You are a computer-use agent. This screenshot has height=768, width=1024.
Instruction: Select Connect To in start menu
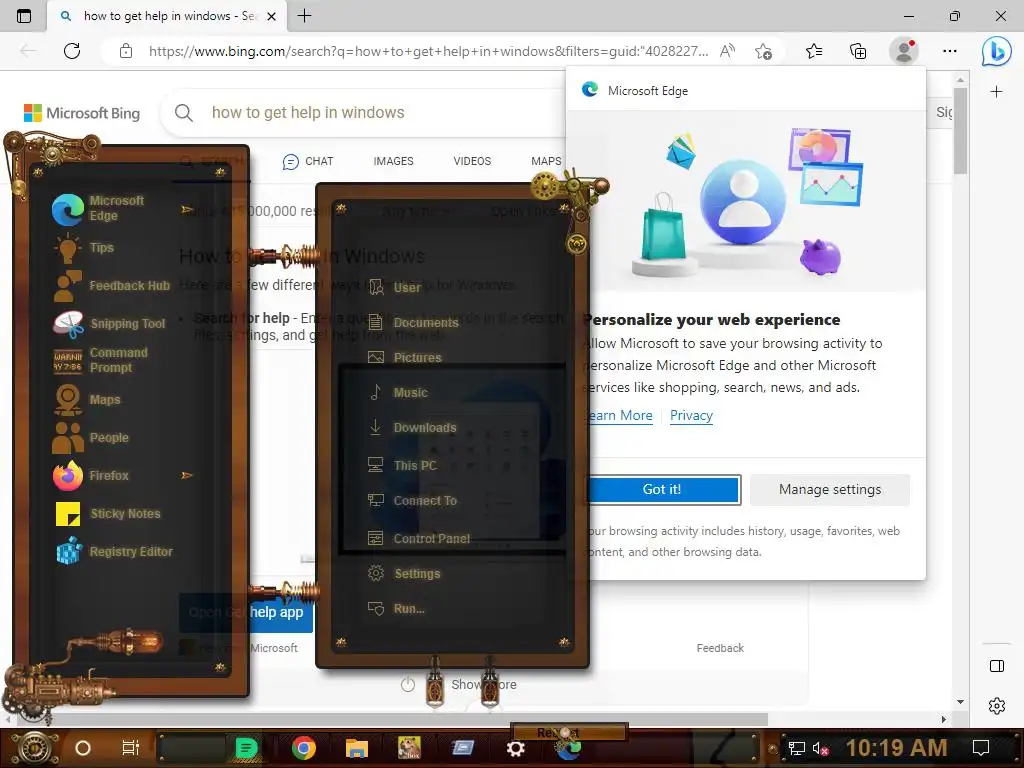(x=412, y=501)
